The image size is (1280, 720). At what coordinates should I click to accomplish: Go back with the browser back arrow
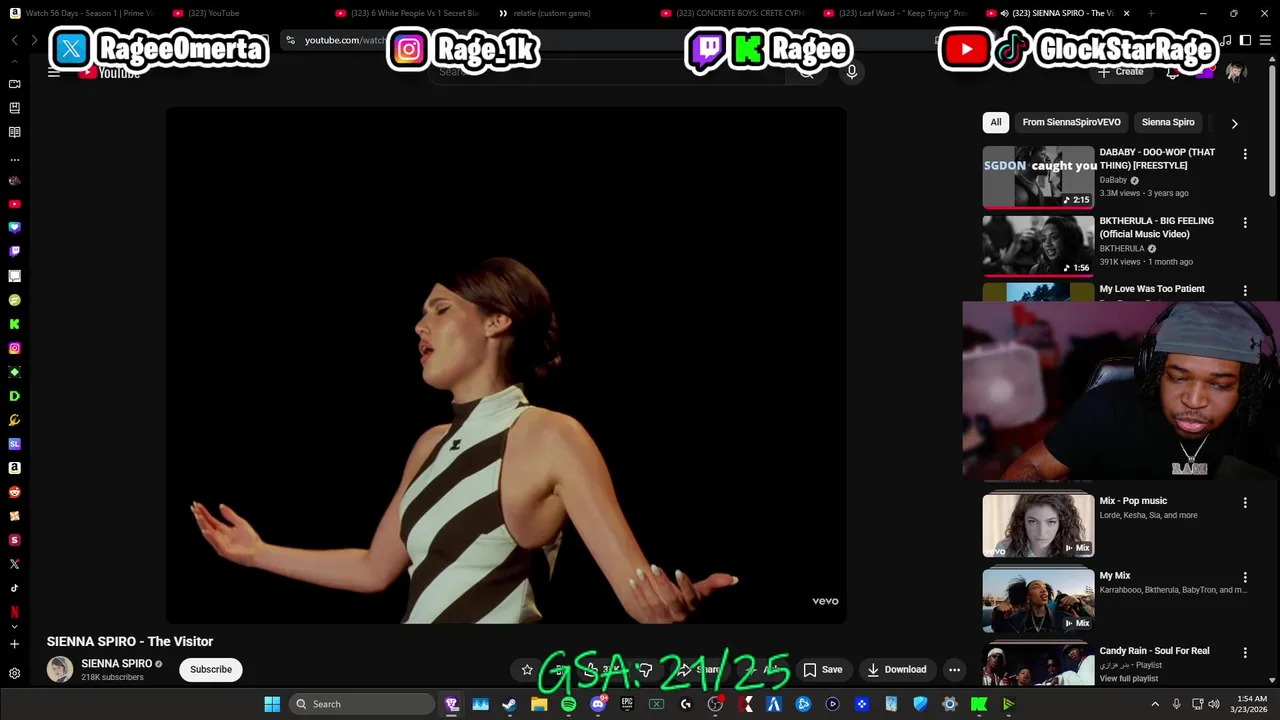tap(14, 40)
